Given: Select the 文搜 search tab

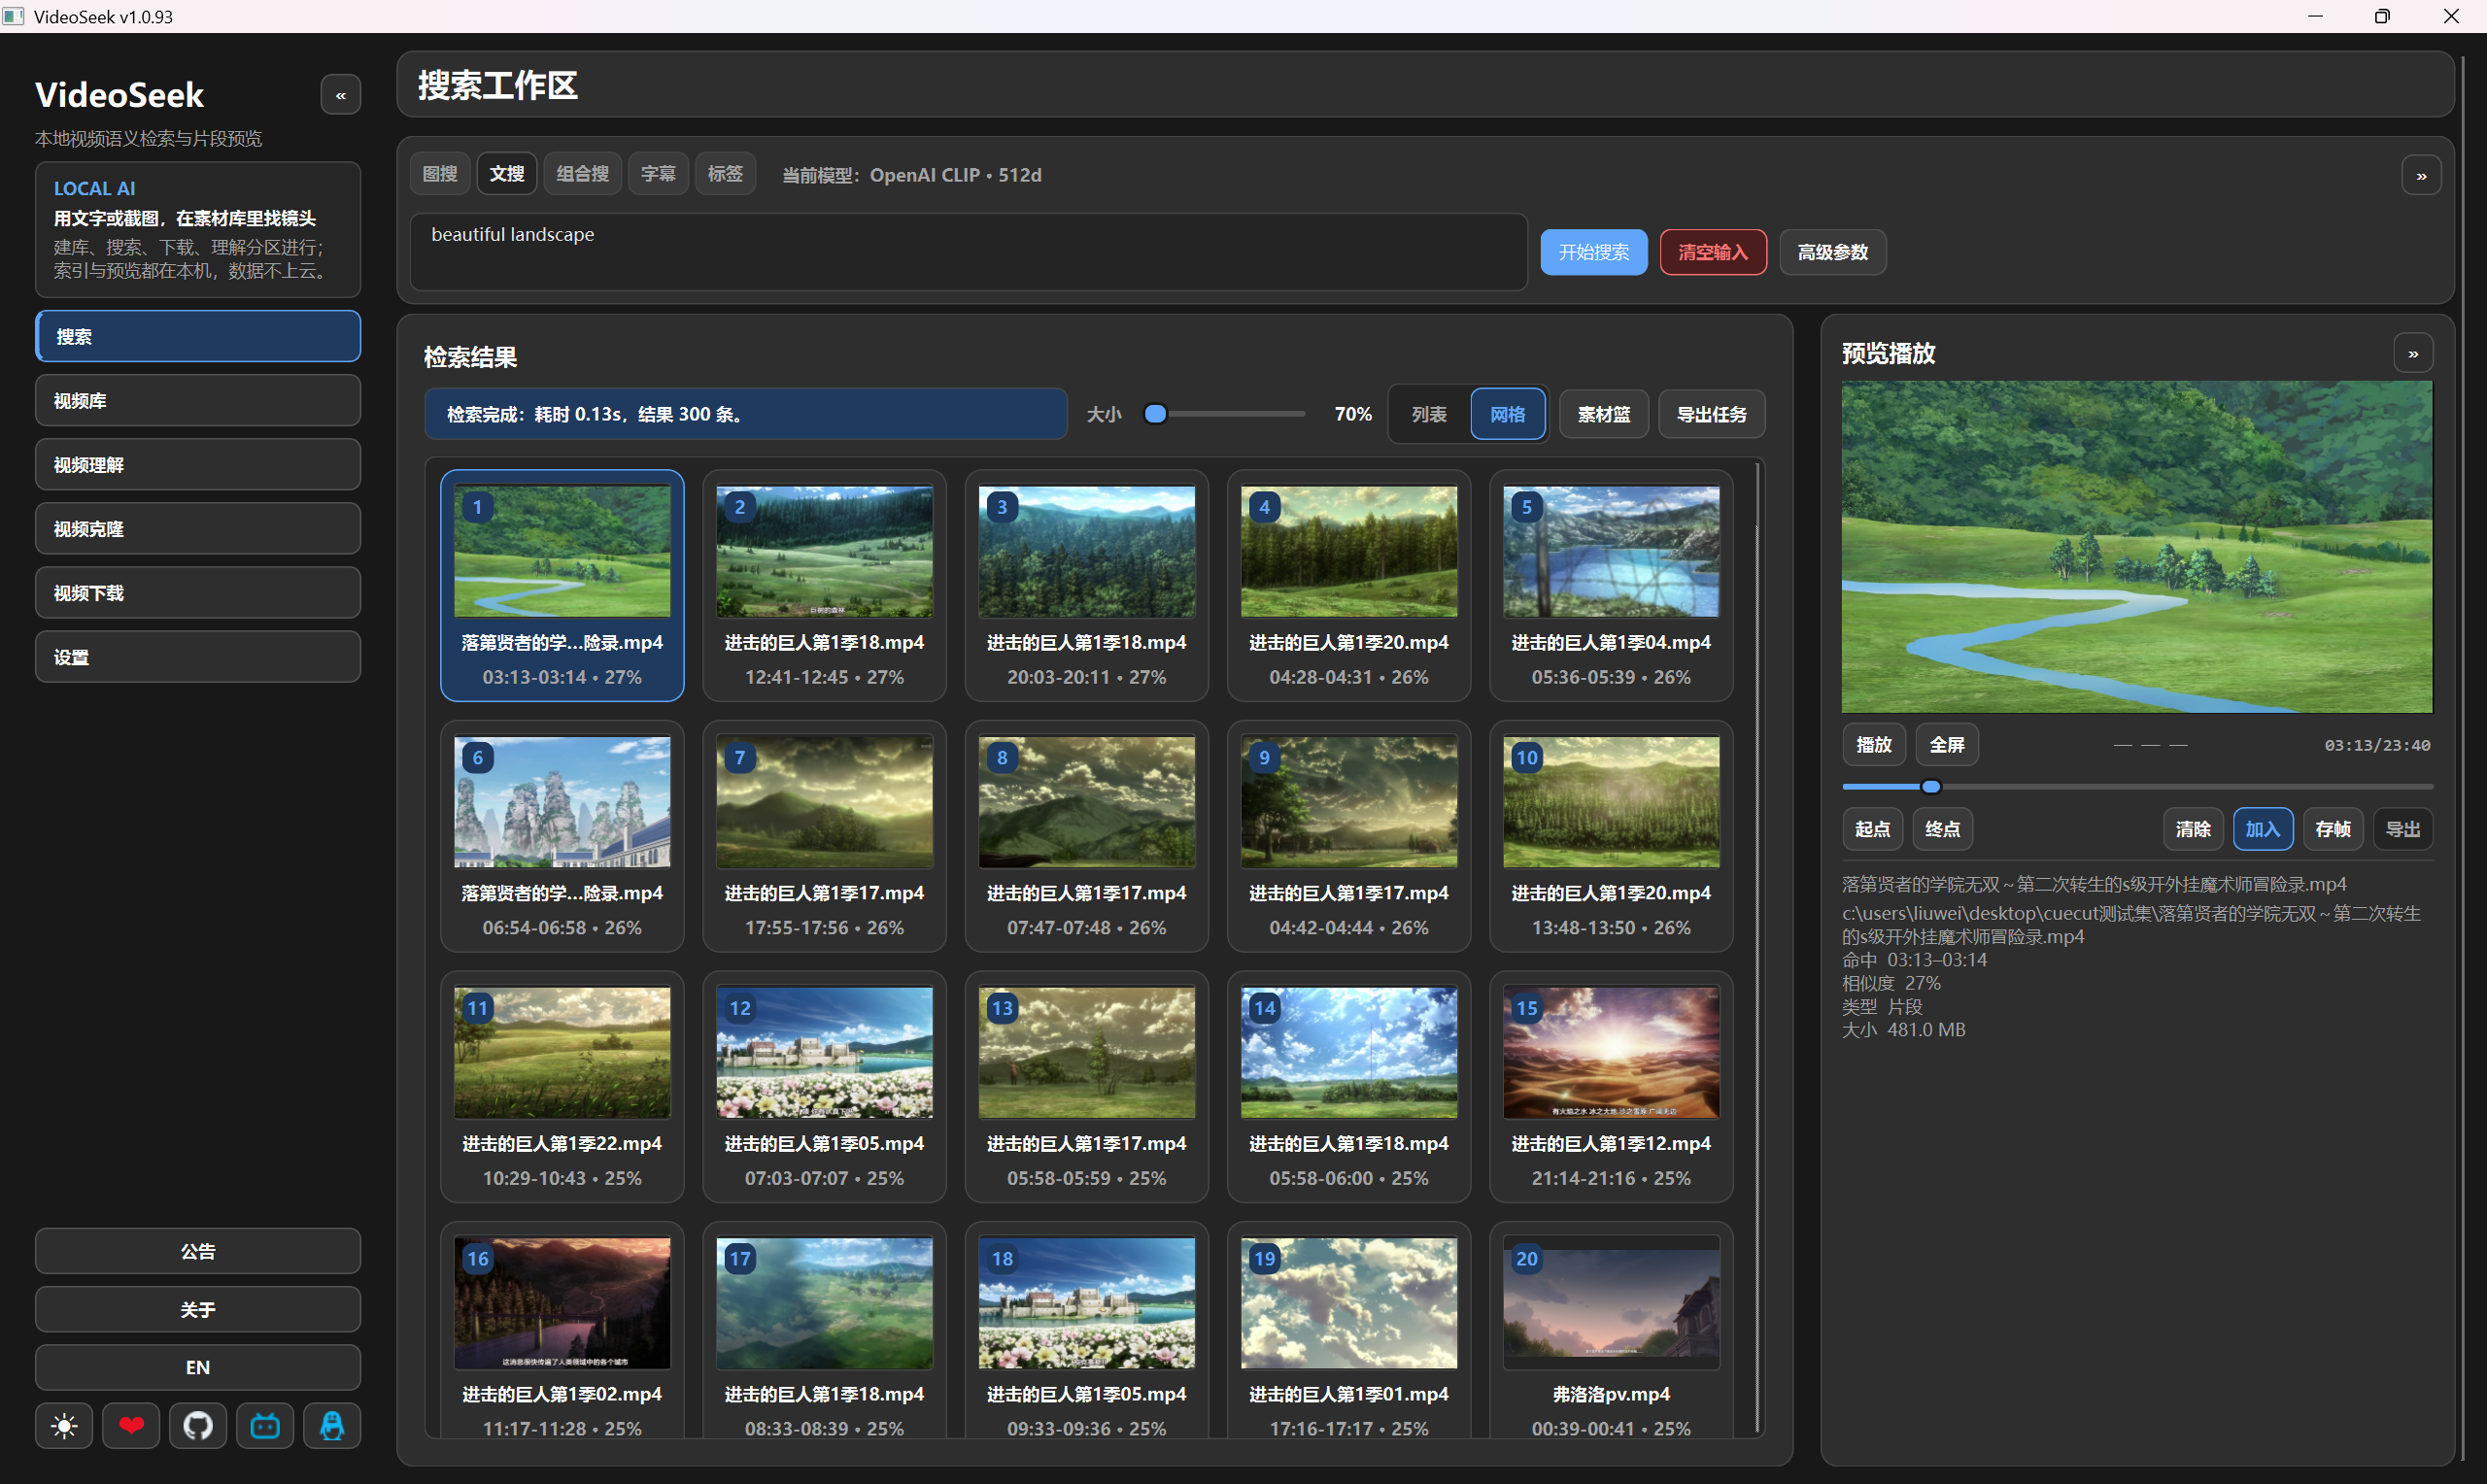Looking at the screenshot, I should [507, 174].
